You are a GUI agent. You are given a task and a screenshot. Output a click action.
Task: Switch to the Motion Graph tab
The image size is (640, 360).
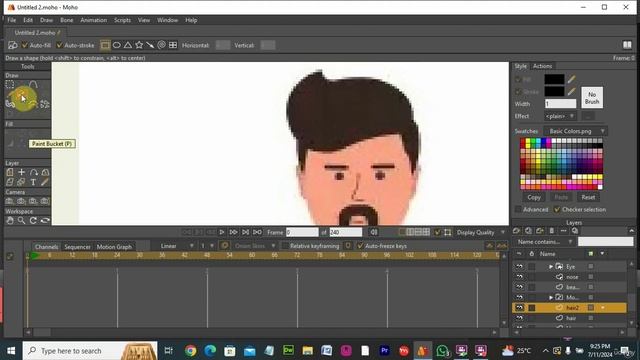114,247
